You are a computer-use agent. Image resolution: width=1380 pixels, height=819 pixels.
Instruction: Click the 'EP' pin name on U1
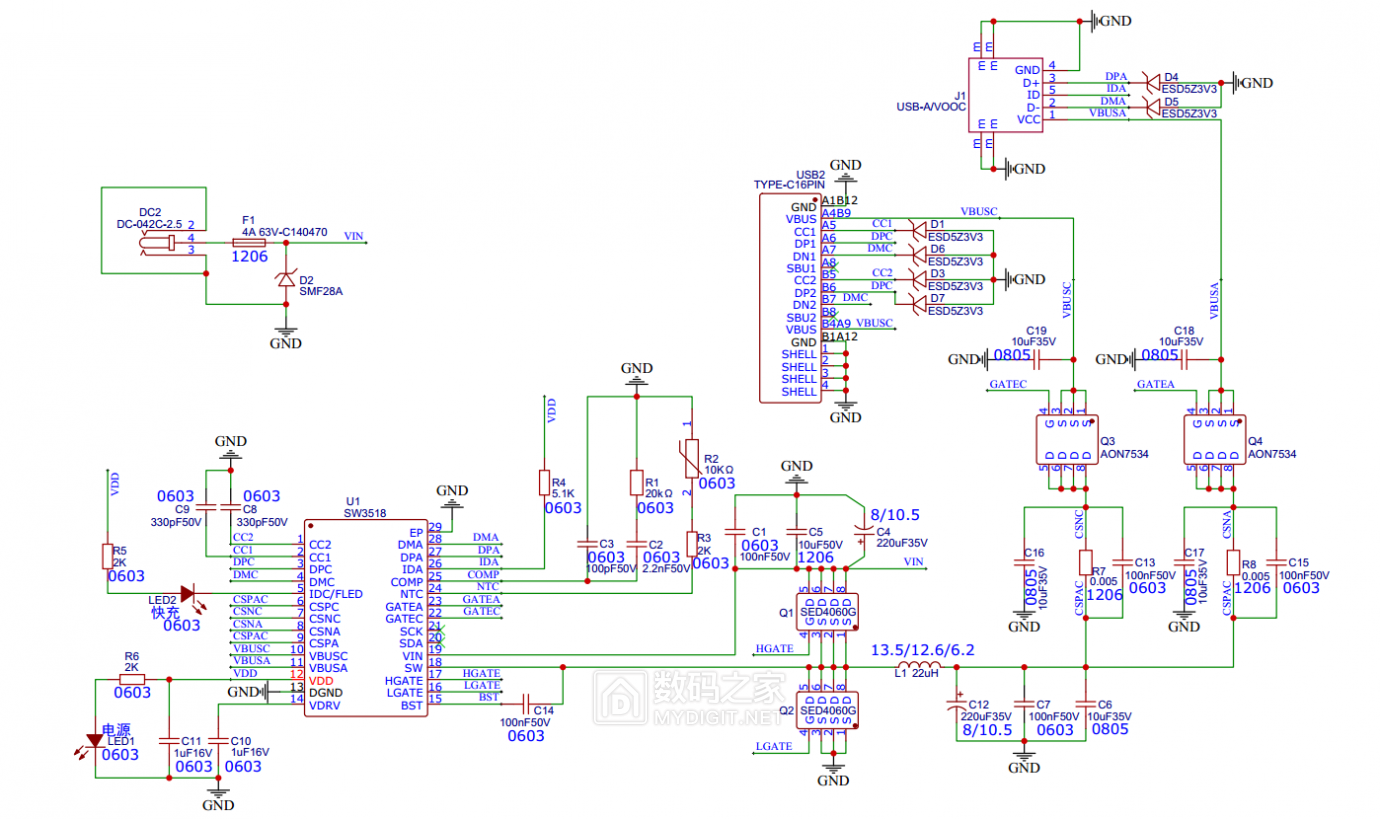coord(416,532)
